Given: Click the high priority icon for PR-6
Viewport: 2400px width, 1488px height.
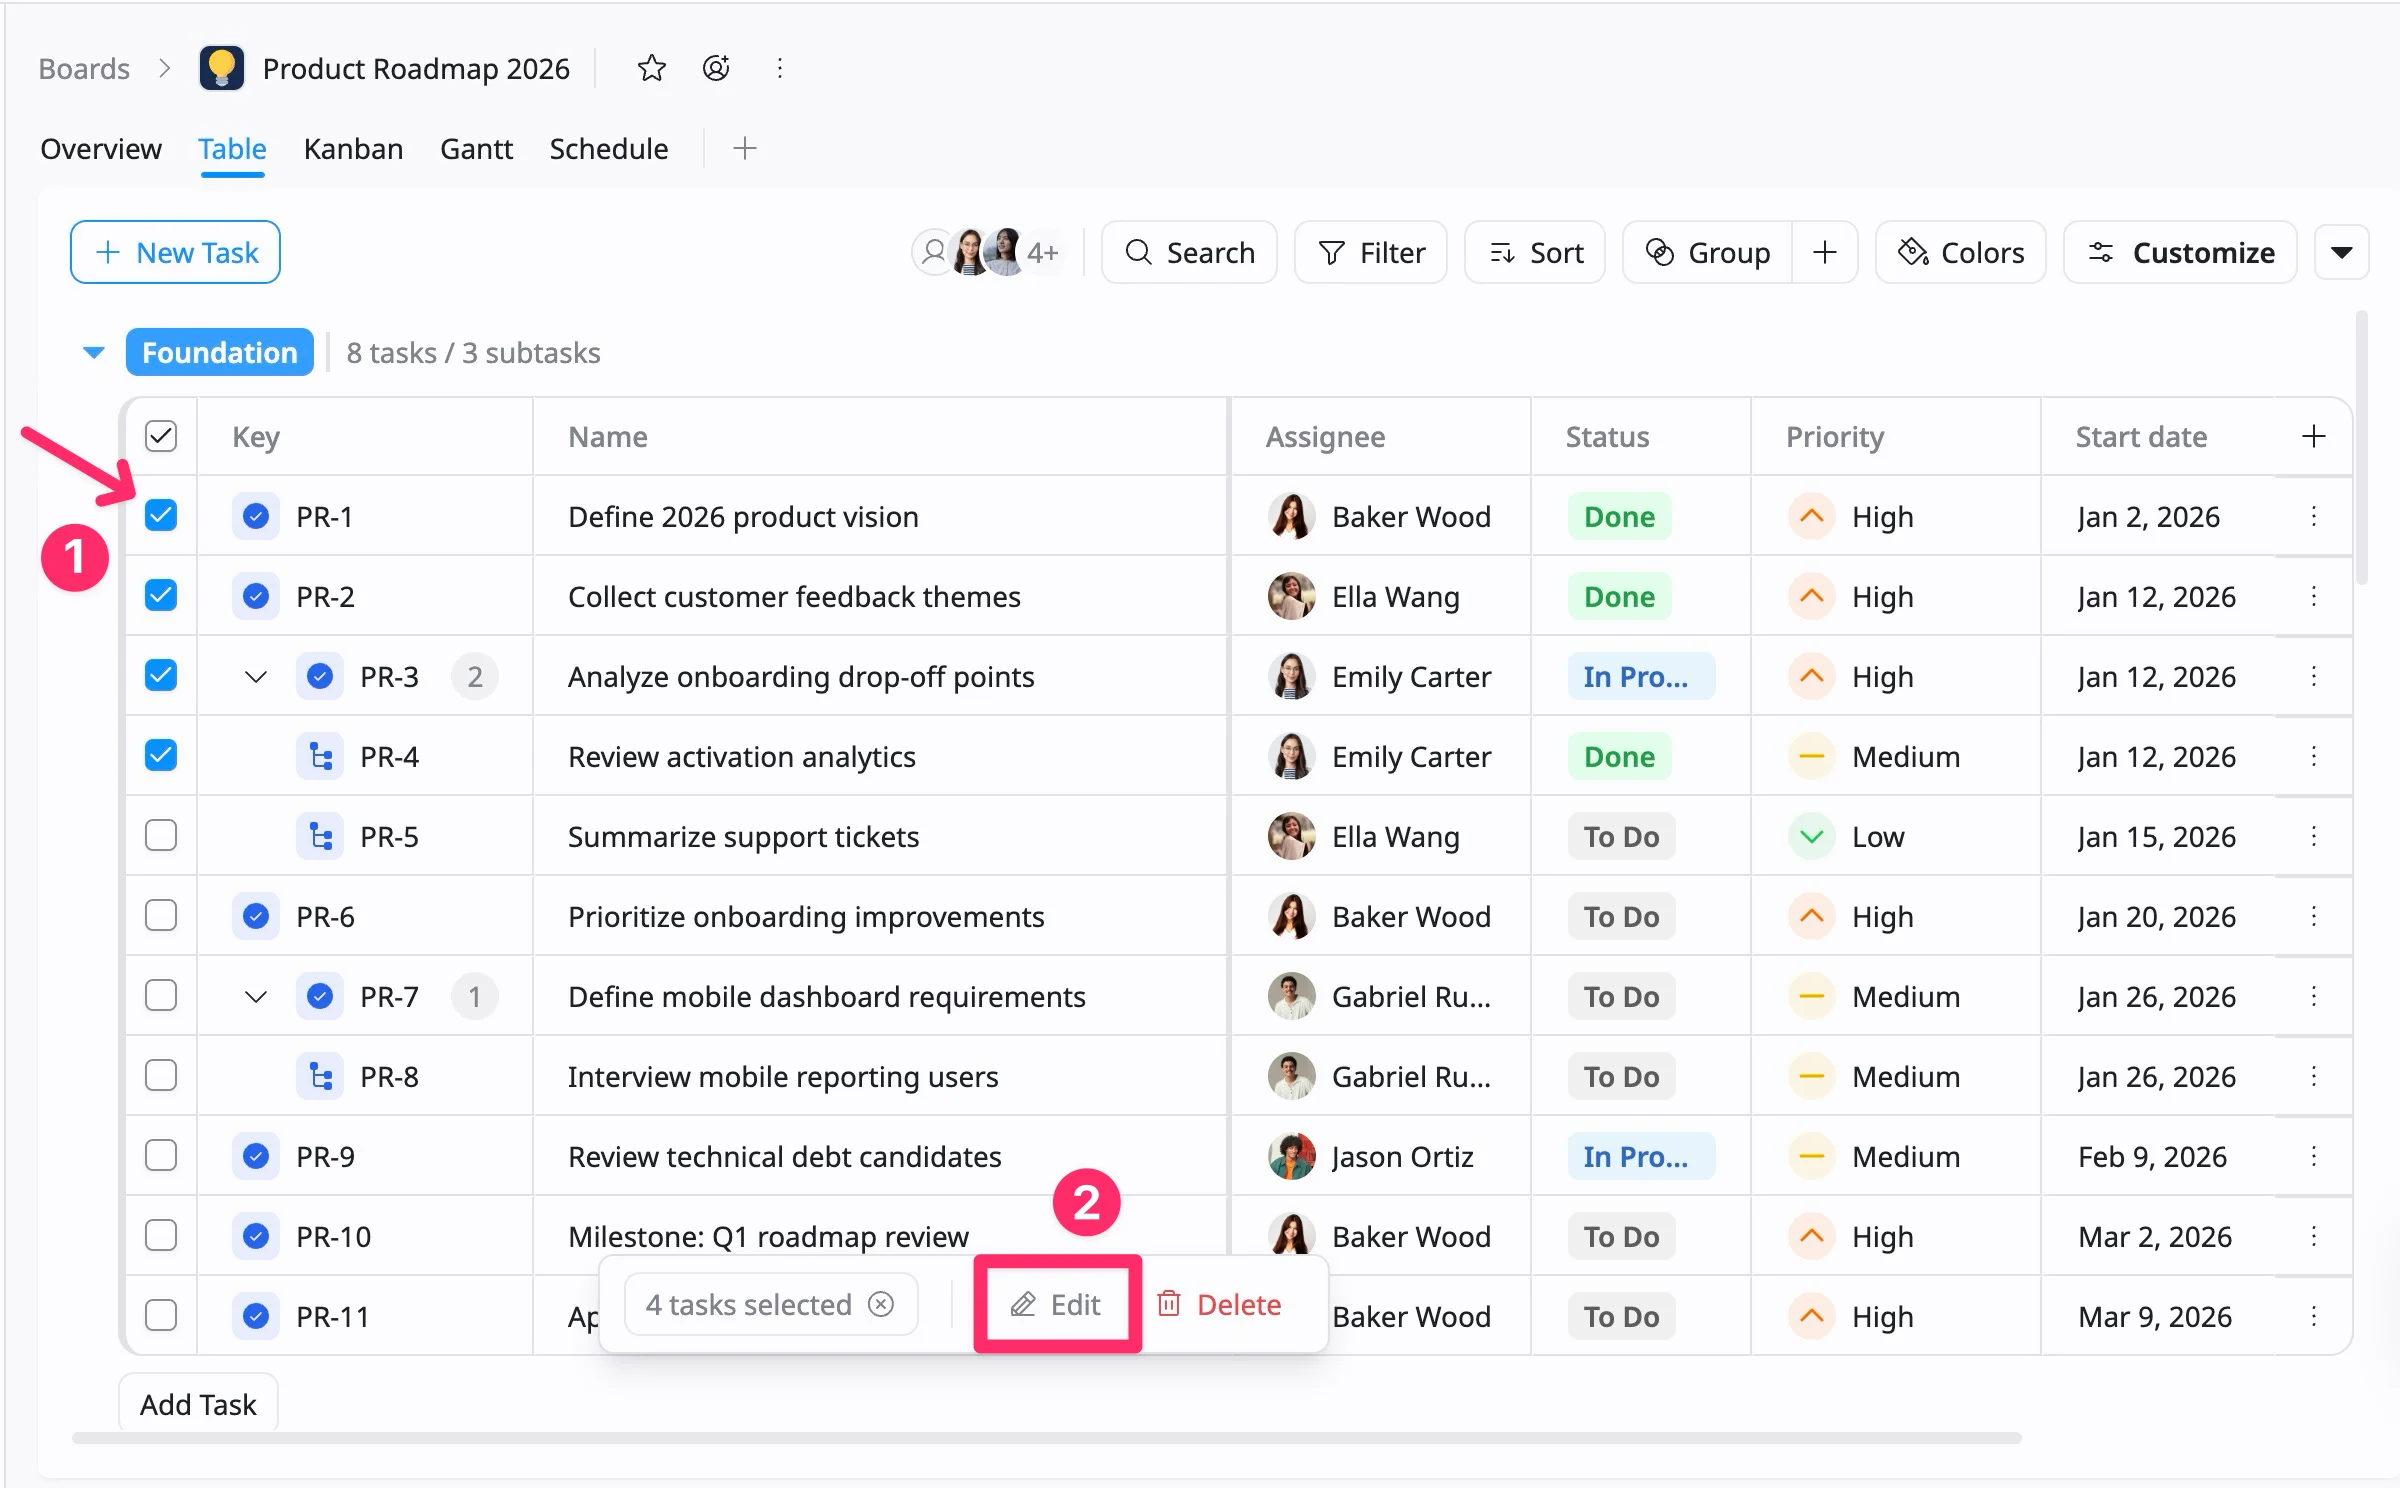Looking at the screenshot, I should pos(1811,916).
